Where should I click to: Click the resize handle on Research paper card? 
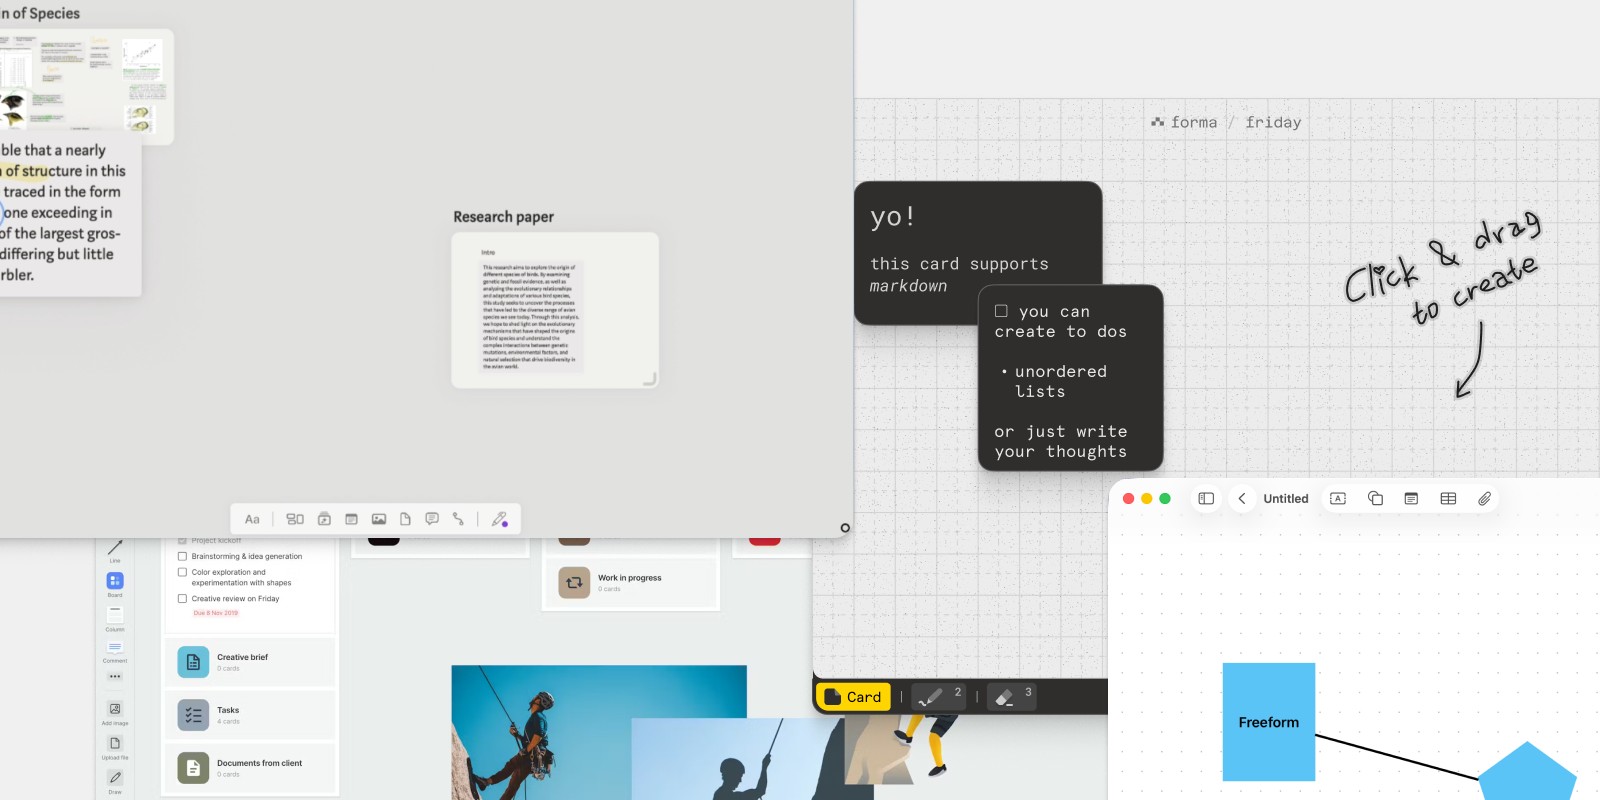tap(650, 379)
